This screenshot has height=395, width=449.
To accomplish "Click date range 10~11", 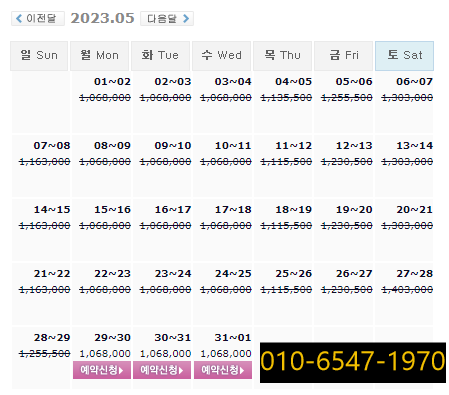I will click(233, 146).
